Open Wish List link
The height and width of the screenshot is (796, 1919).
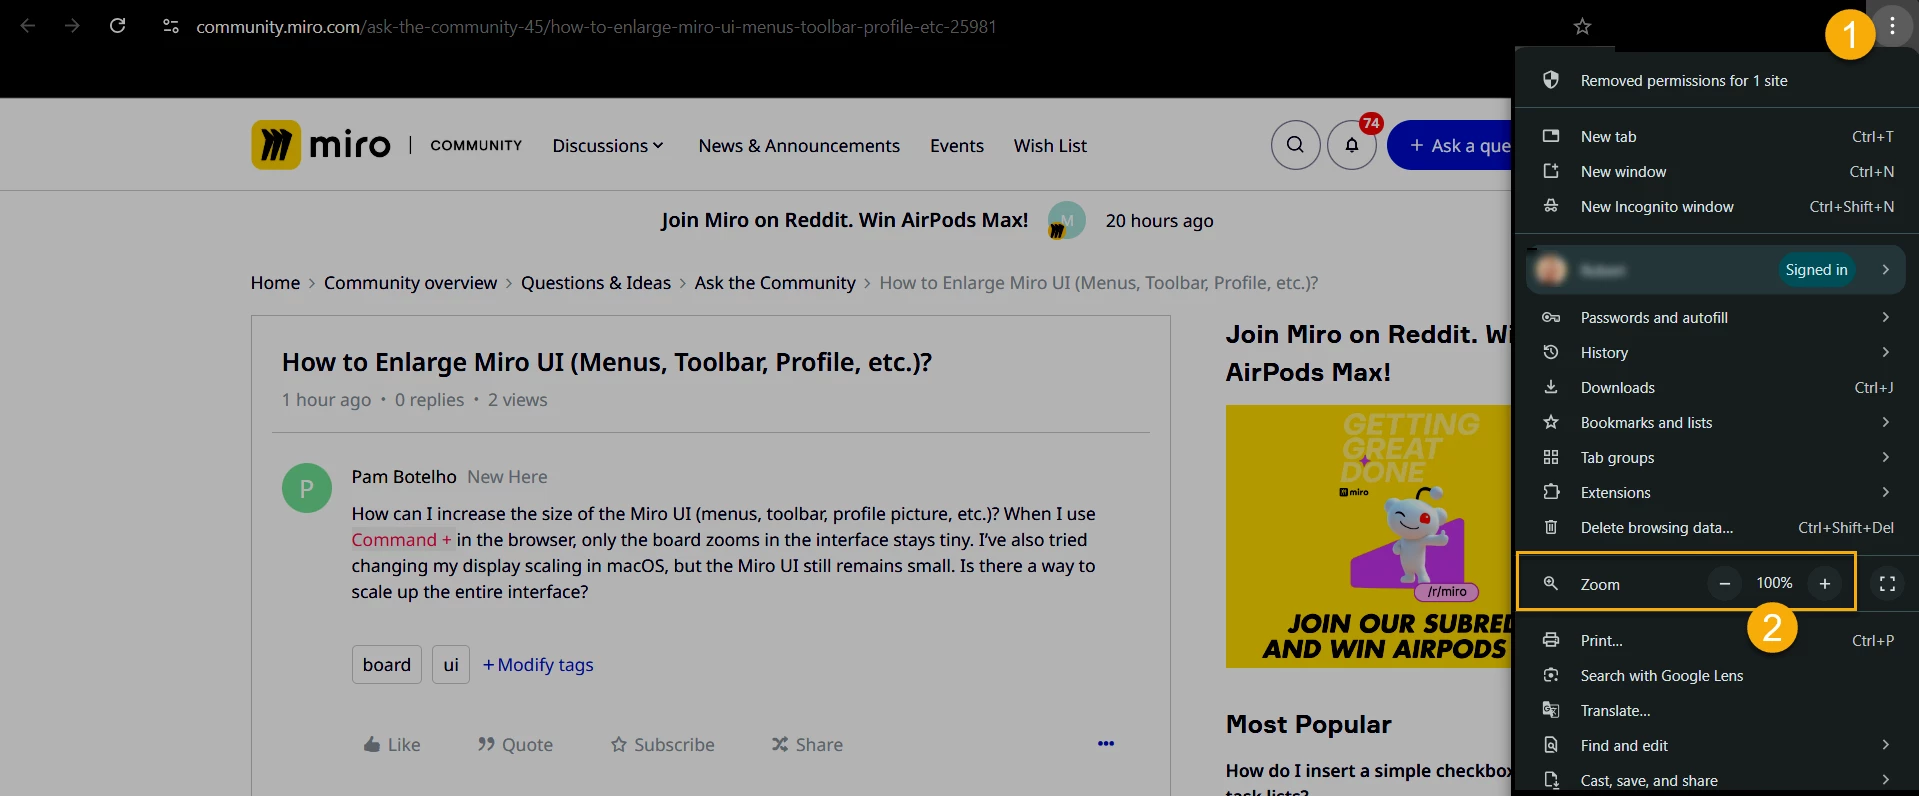click(1050, 146)
